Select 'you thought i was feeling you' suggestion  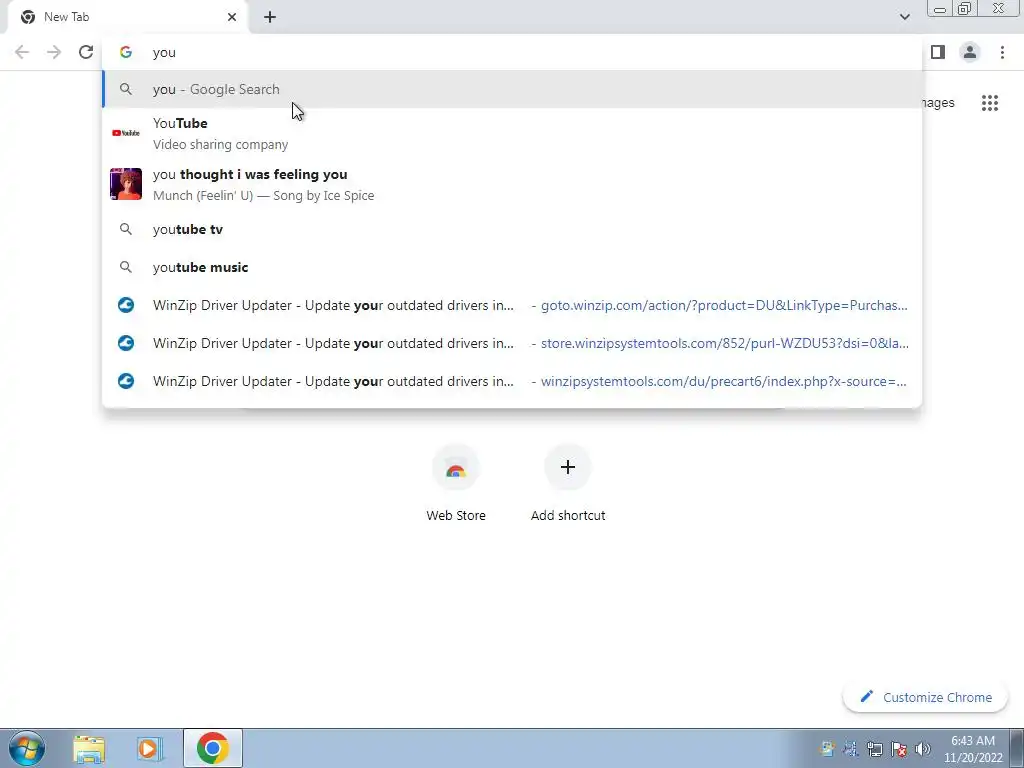[x=513, y=184]
